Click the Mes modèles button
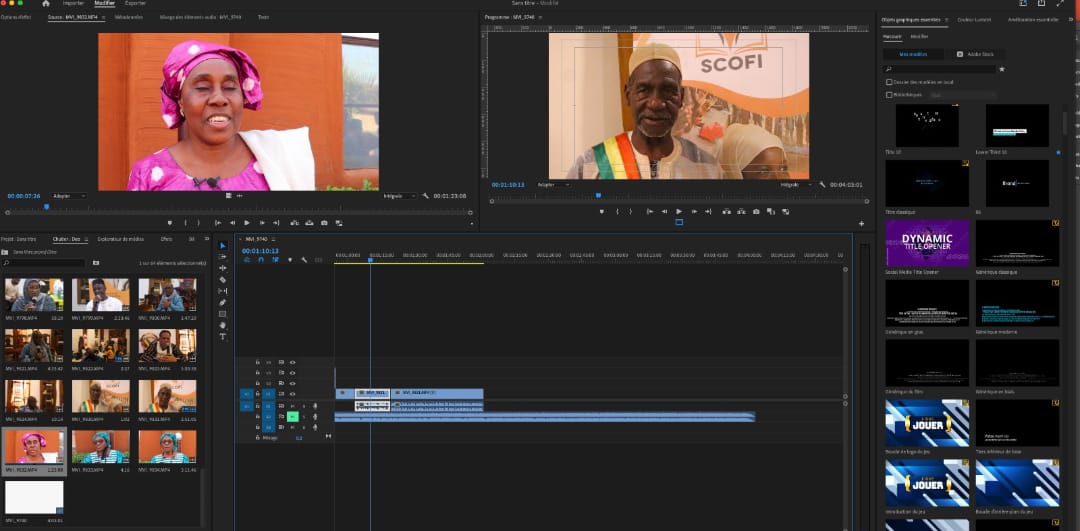Image resolution: width=1080 pixels, height=531 pixels. click(913, 54)
